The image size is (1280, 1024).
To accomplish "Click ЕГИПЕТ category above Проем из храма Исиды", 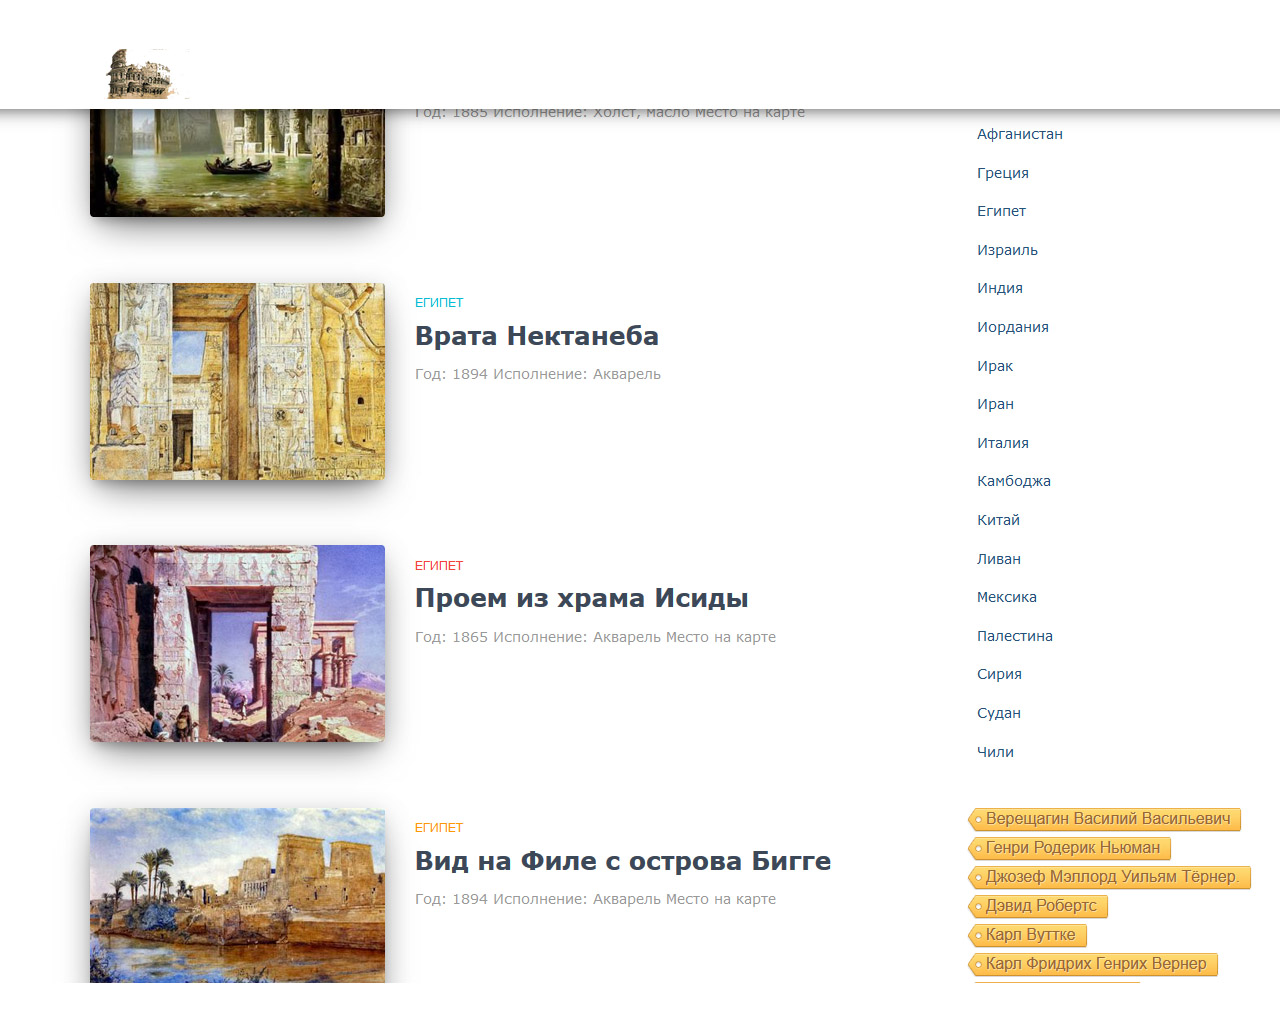I will click(x=439, y=565).
